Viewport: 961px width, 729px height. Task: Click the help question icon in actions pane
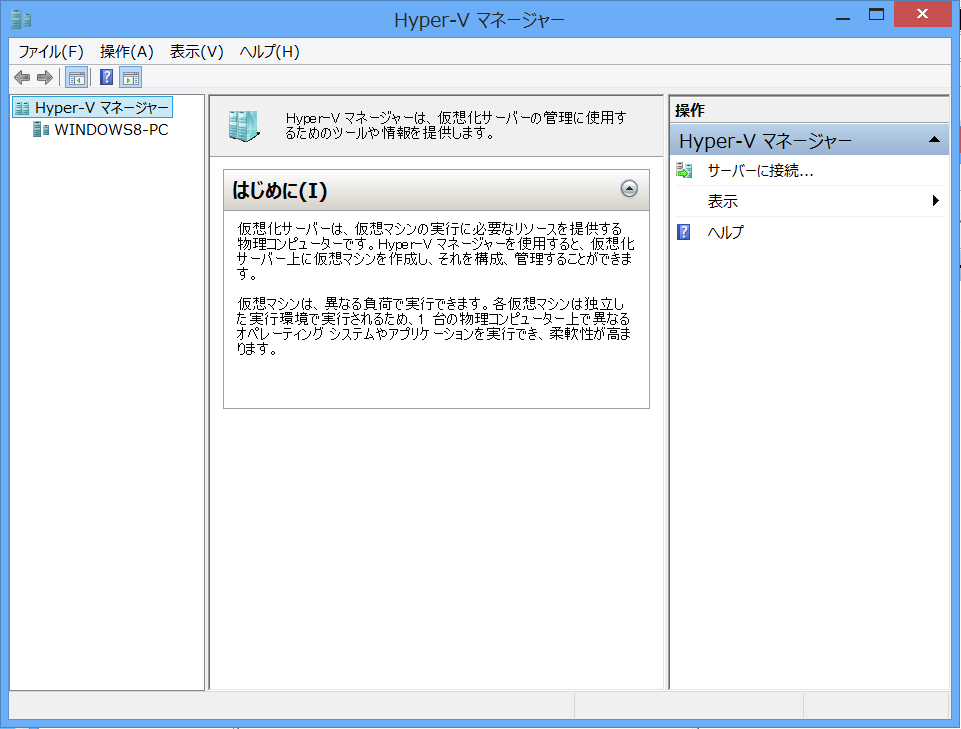683,232
